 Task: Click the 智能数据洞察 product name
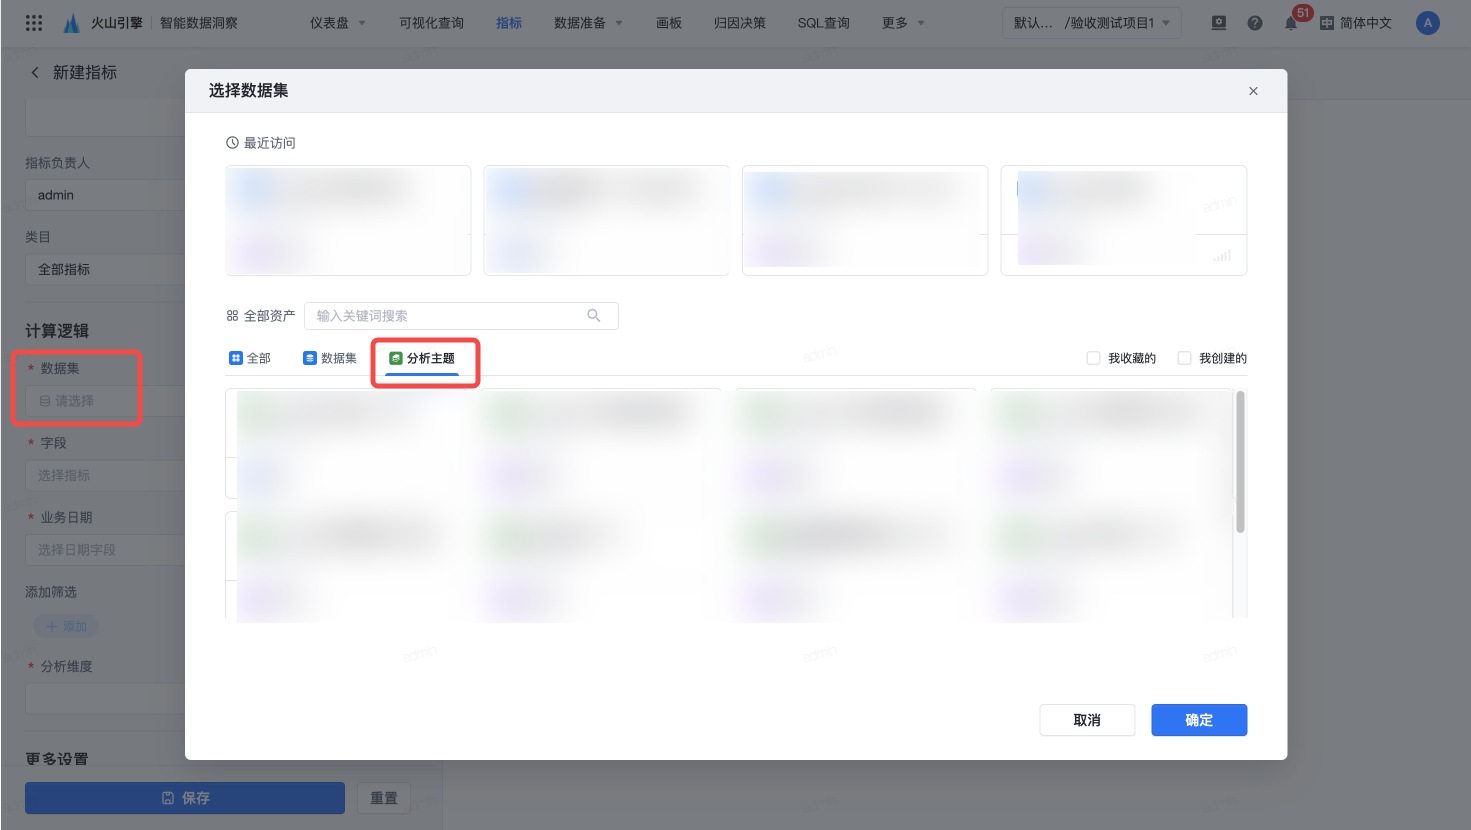point(199,23)
